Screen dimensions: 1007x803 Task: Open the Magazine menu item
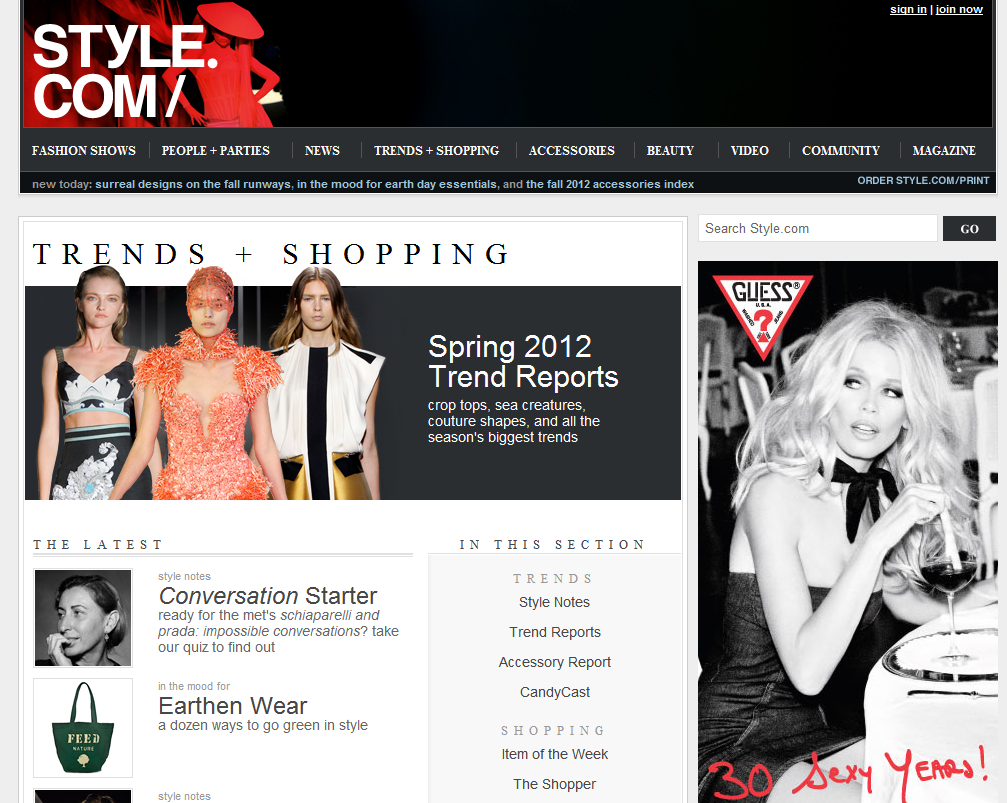coord(944,150)
